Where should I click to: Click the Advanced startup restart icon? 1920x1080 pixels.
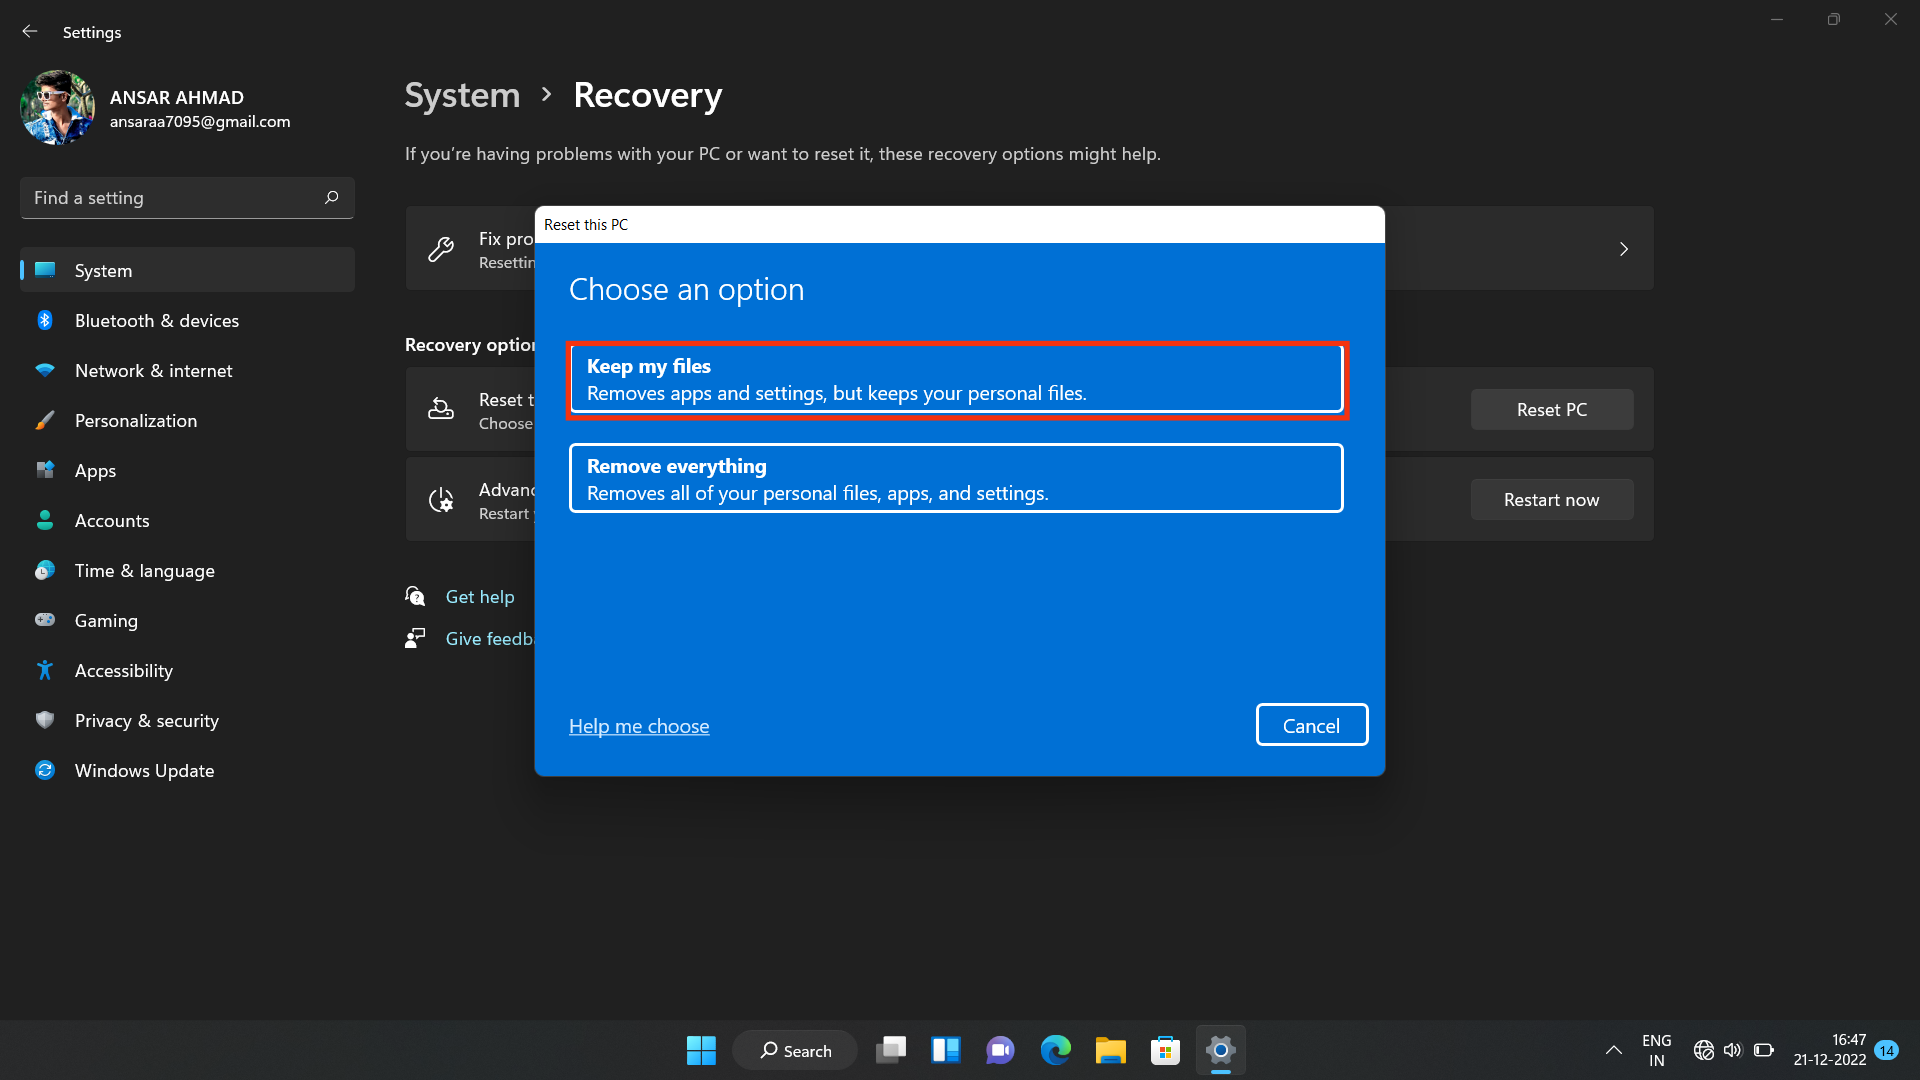(441, 499)
